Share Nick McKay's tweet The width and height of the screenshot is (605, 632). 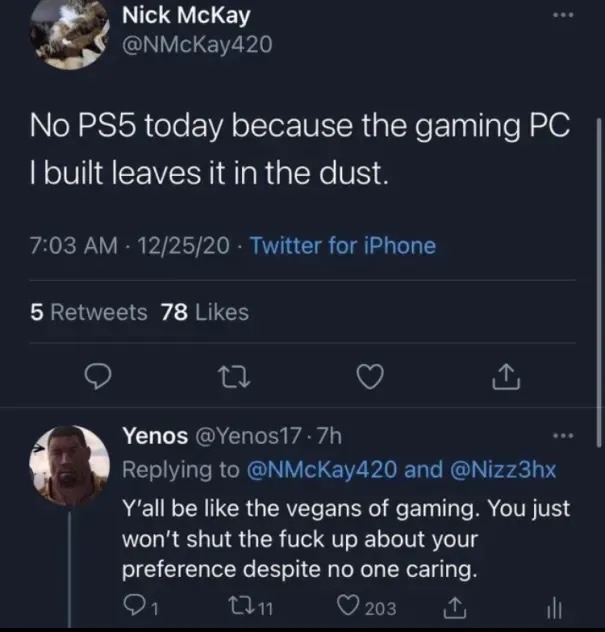pyautogui.click(x=506, y=377)
